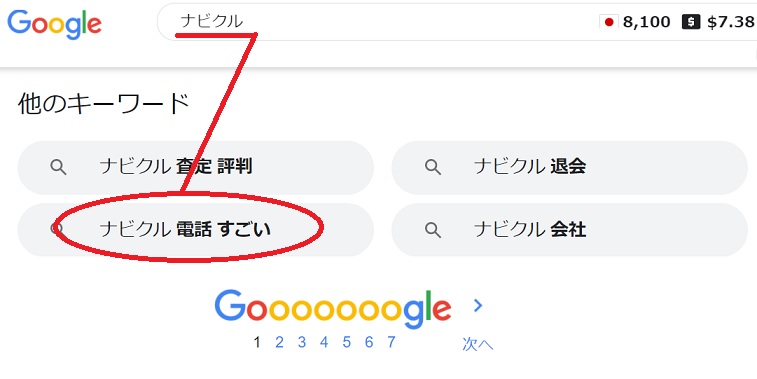Click magnifier icon beside ナビクル 電話 すごい
This screenshot has height=379, width=757.
(58, 229)
